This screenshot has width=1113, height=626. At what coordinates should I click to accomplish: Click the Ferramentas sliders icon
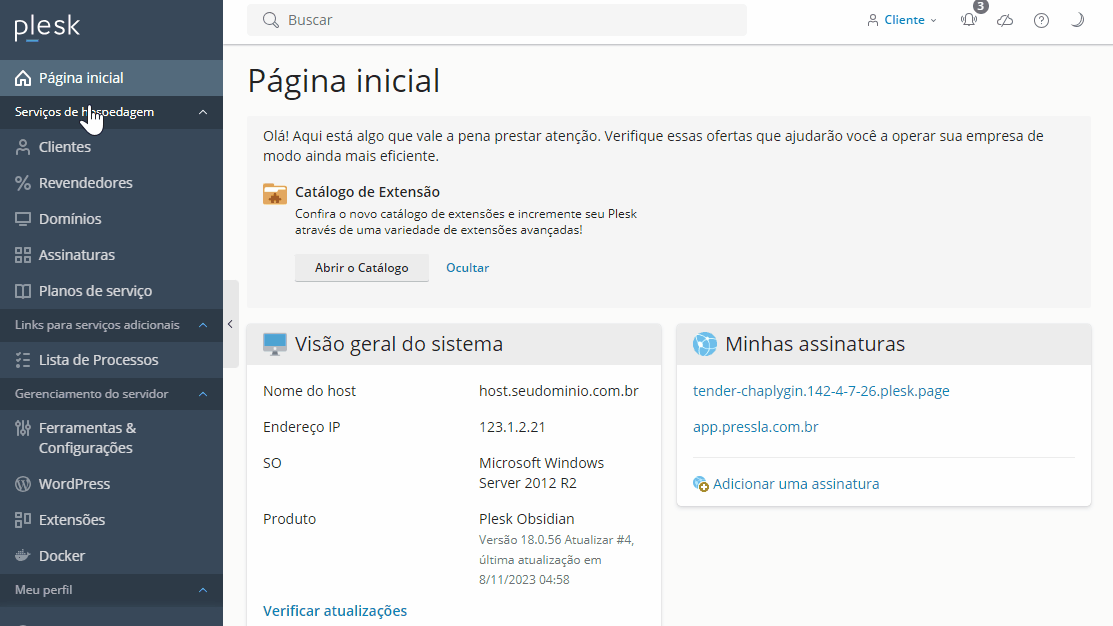[x=23, y=428]
